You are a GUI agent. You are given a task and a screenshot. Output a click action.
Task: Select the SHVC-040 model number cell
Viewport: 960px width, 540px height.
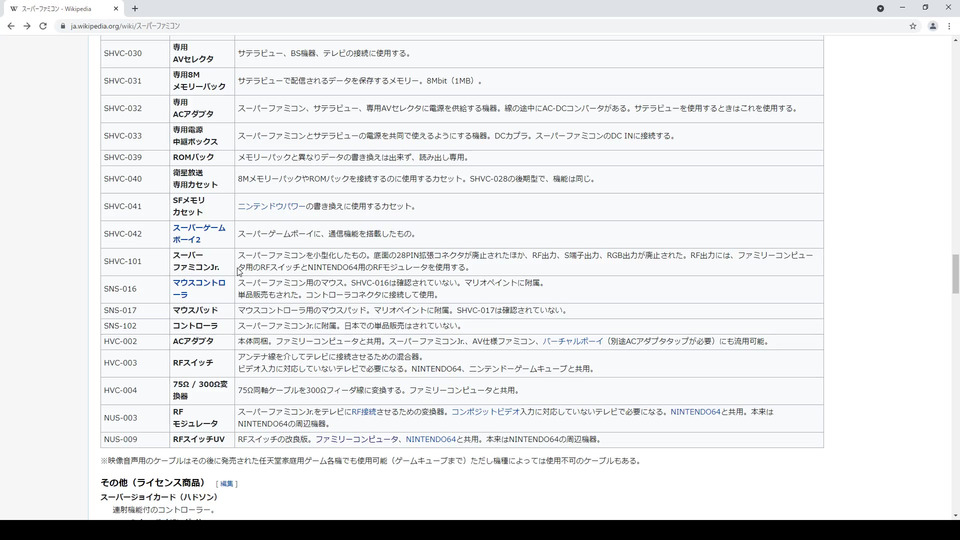click(x=135, y=179)
